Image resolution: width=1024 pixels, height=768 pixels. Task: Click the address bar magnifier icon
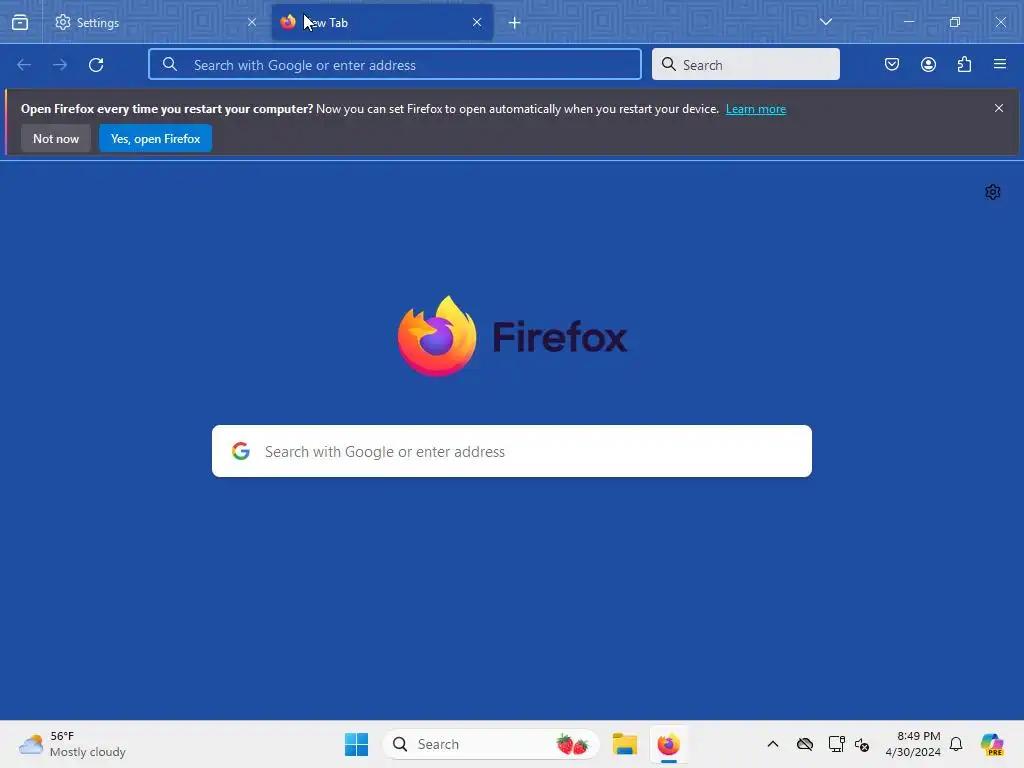[170, 64]
